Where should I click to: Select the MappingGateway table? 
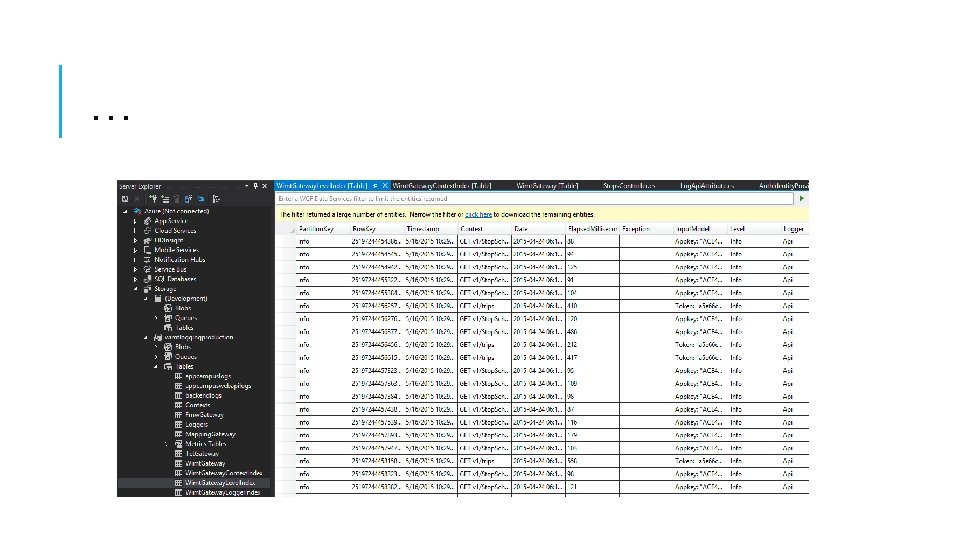(211, 434)
